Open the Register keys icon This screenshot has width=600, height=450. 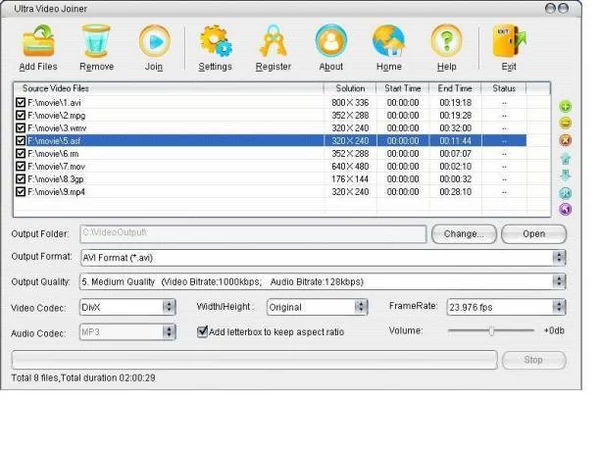(273, 41)
